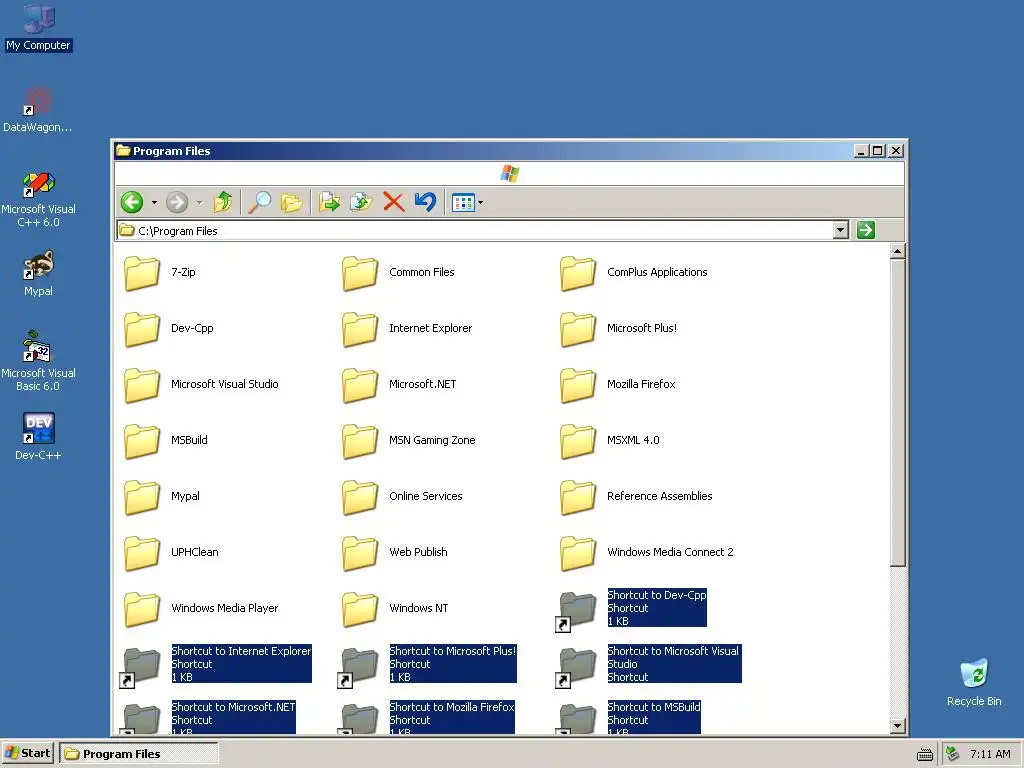Screen dimensions: 1024x768
Task: Open the Views toolbar button
Action: click(463, 203)
